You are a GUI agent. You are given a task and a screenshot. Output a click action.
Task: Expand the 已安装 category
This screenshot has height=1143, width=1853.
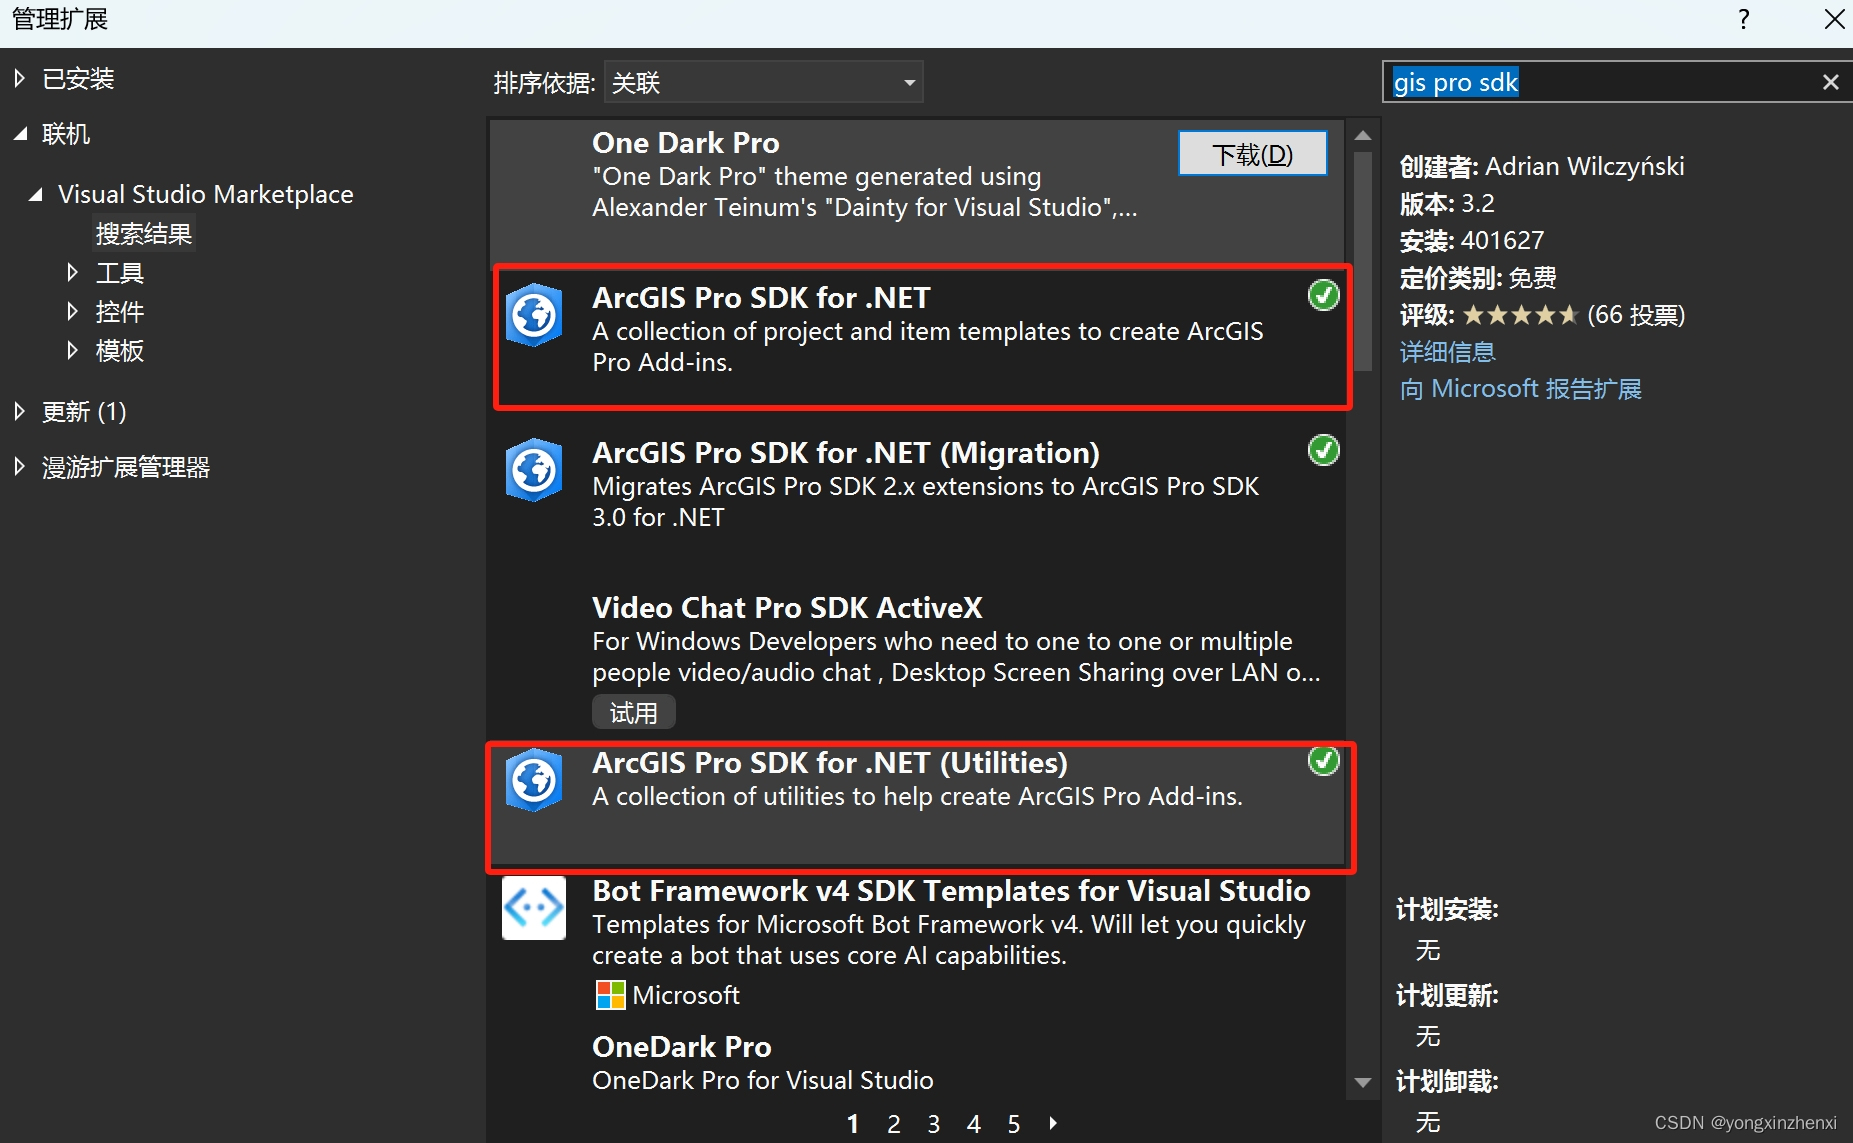pyautogui.click(x=19, y=78)
